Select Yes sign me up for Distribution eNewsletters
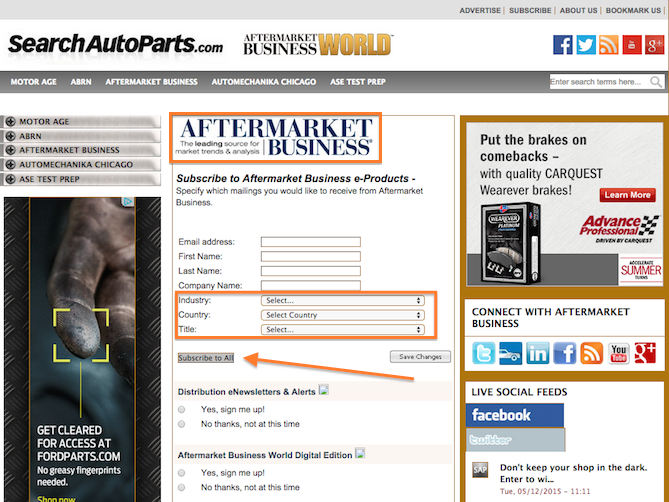The width and height of the screenshot is (669, 502). (x=182, y=409)
